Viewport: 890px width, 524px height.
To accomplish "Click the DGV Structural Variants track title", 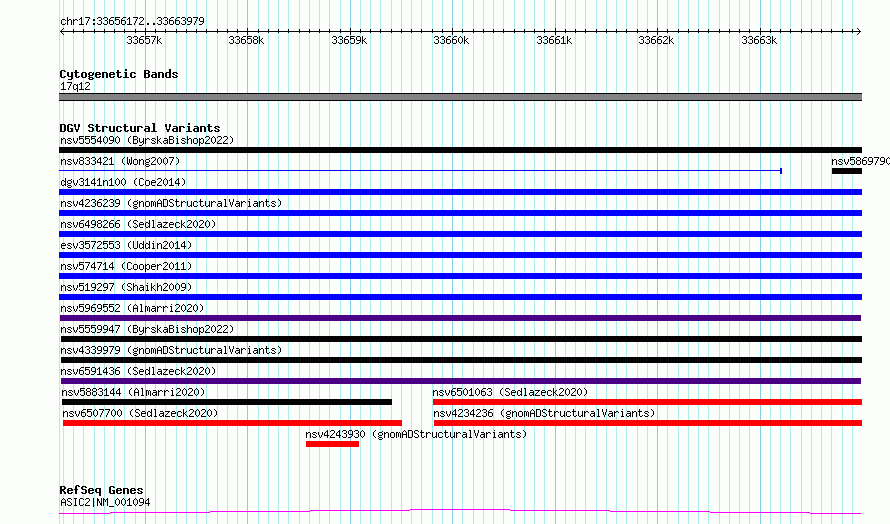I will coord(140,128).
